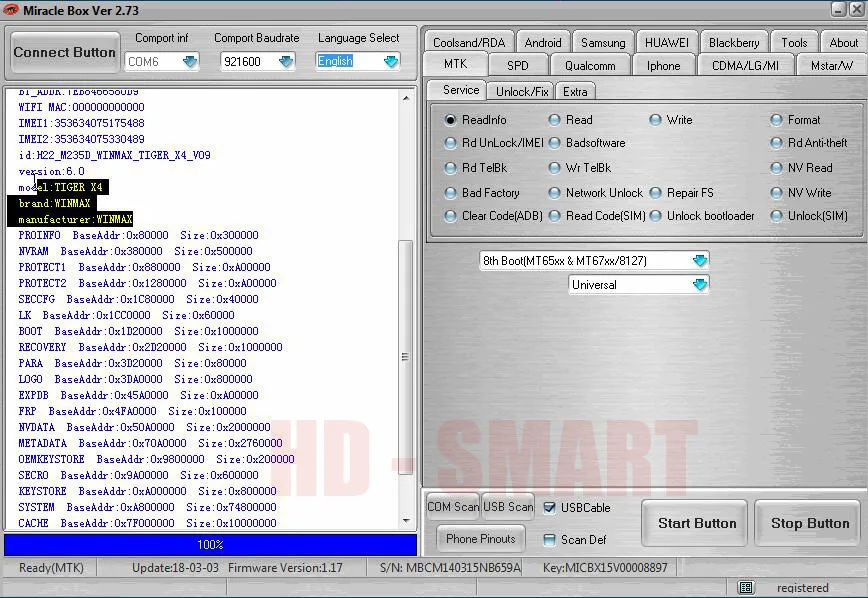Screen dimensions: 868x598
Task: Click the log panel scrollbar thumb
Action: click(x=406, y=357)
